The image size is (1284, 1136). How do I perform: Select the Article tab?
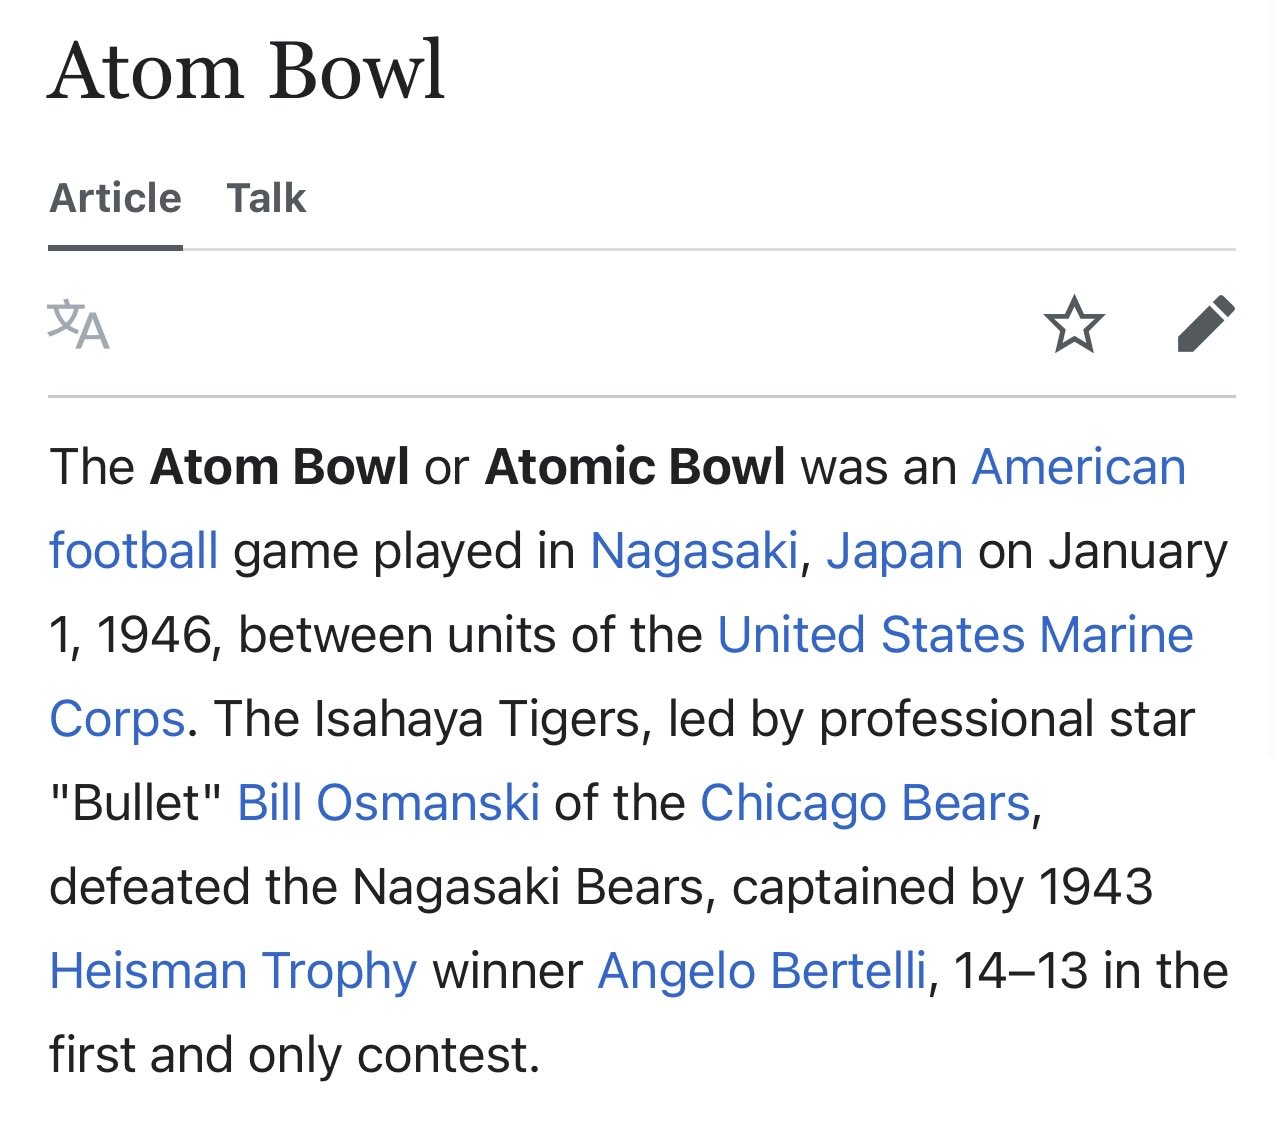tap(116, 198)
